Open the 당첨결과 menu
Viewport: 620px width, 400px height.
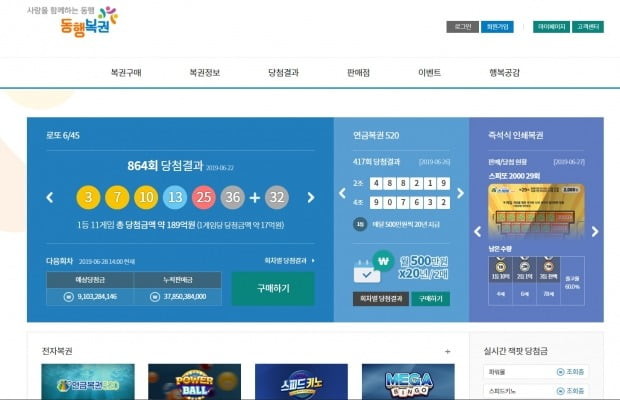(x=283, y=73)
